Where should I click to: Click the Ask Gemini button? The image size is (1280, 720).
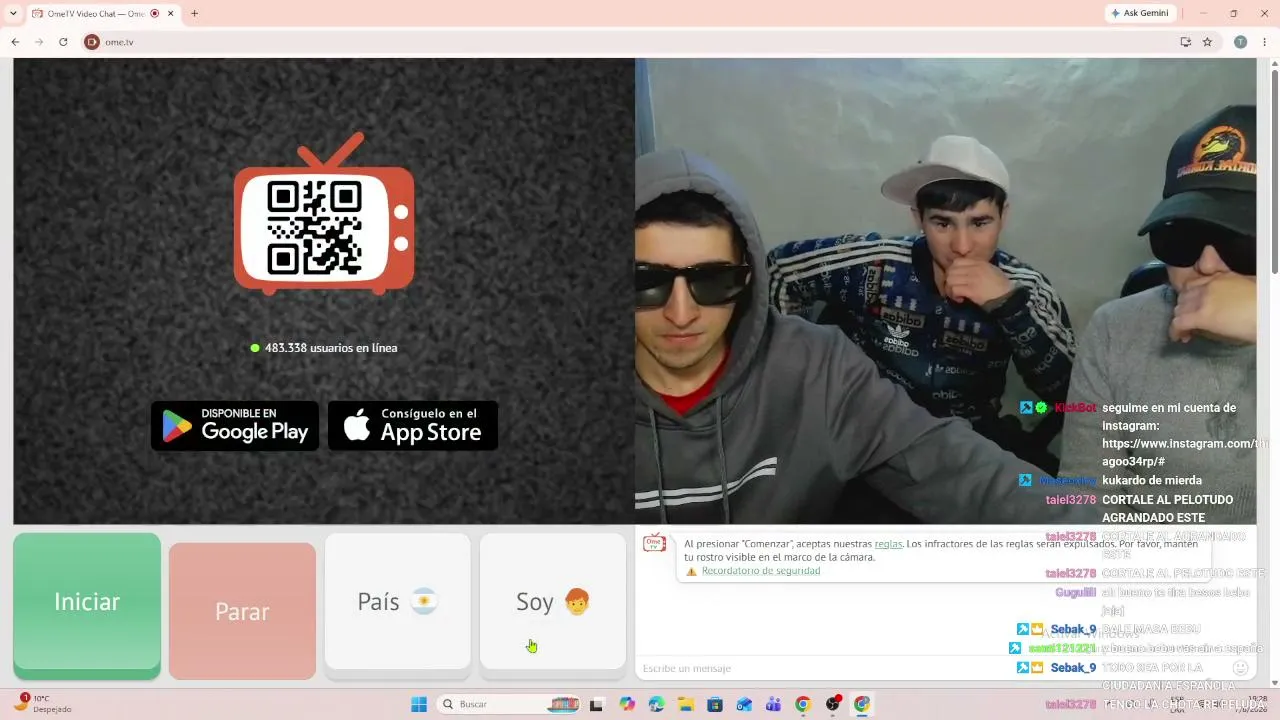1139,13
